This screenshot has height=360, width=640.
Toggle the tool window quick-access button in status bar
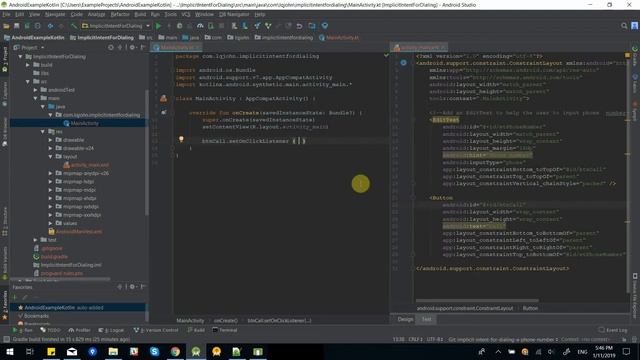pos(6,339)
